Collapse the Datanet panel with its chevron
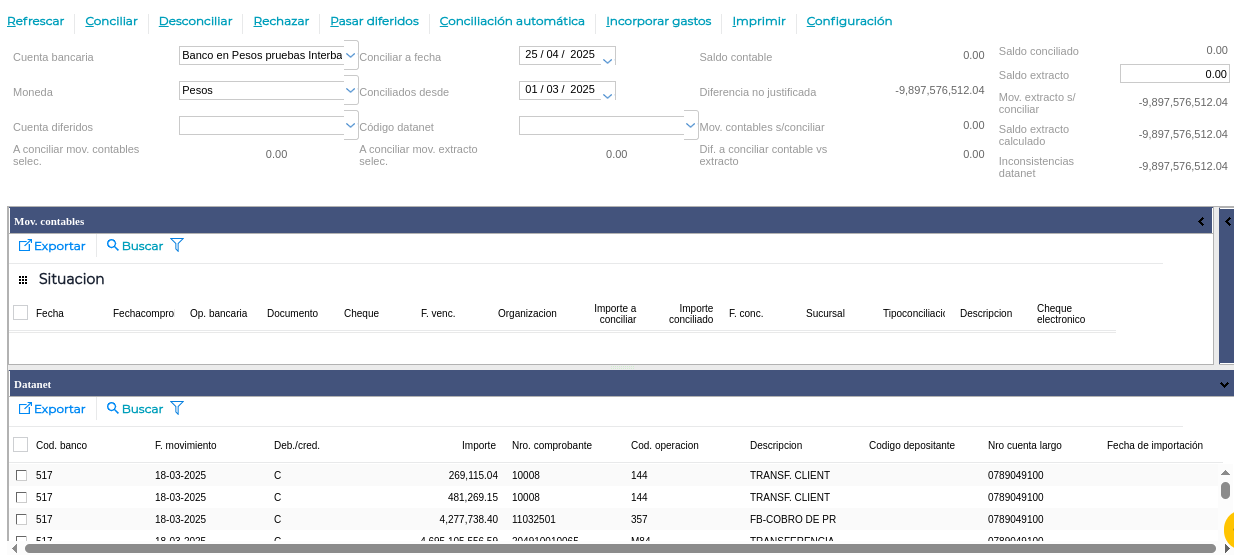Viewport: 1234px width, 555px height. point(1224,384)
